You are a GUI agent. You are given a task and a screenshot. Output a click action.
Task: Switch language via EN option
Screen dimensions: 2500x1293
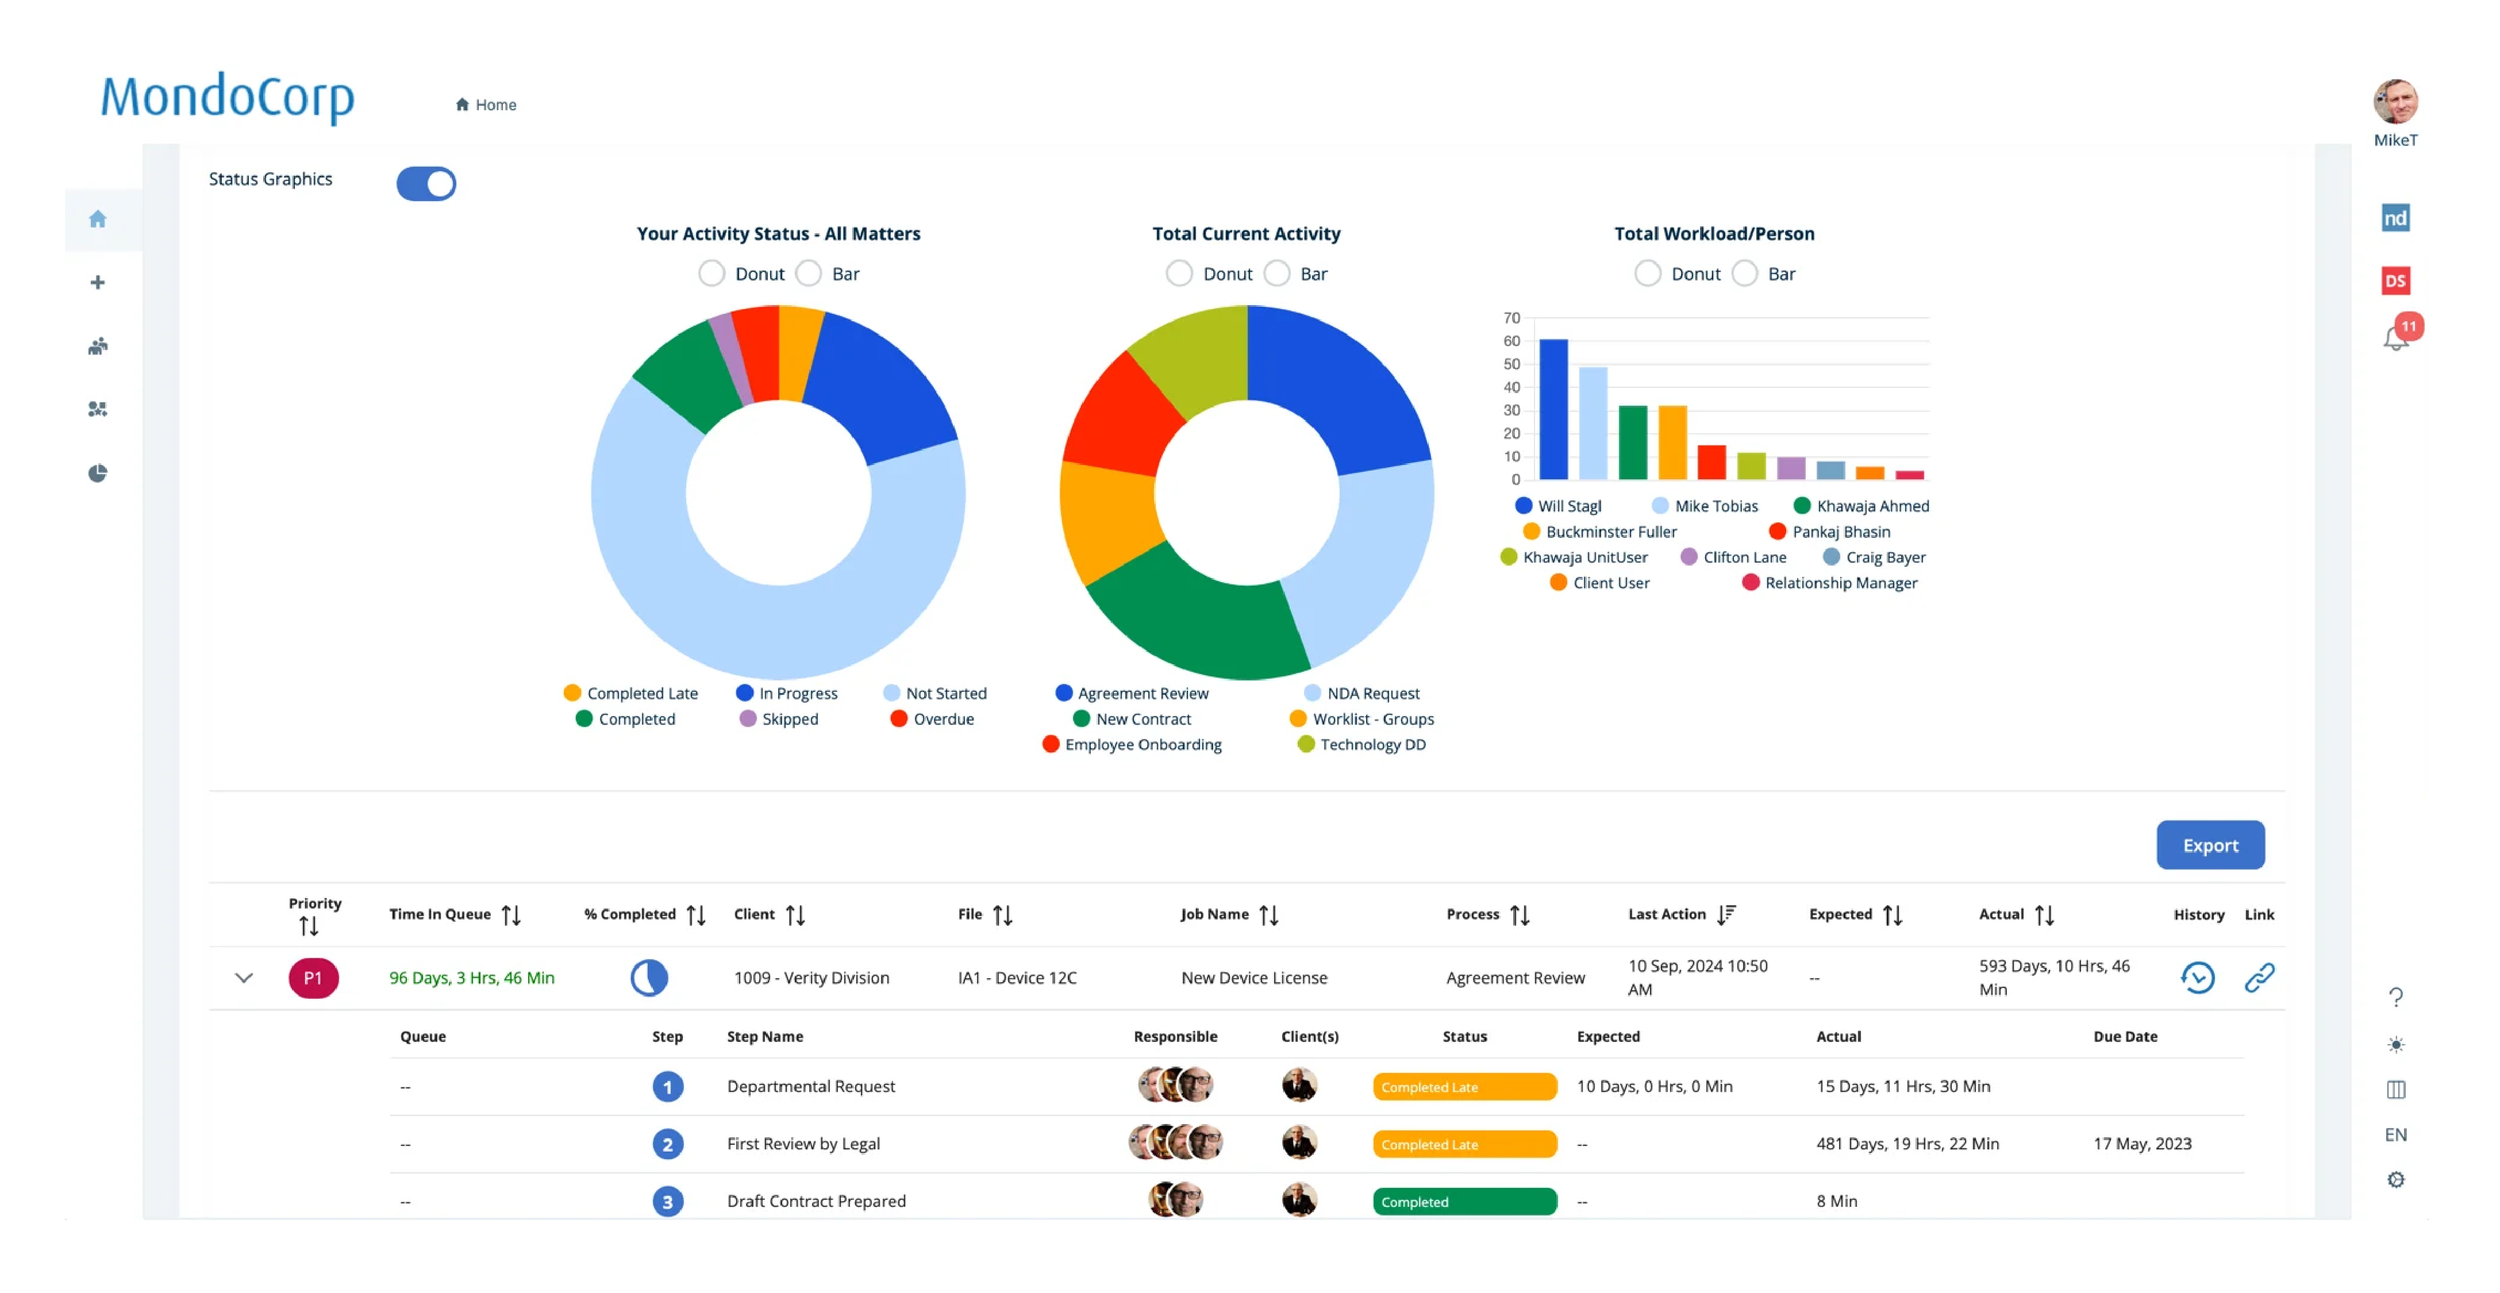tap(2396, 1135)
